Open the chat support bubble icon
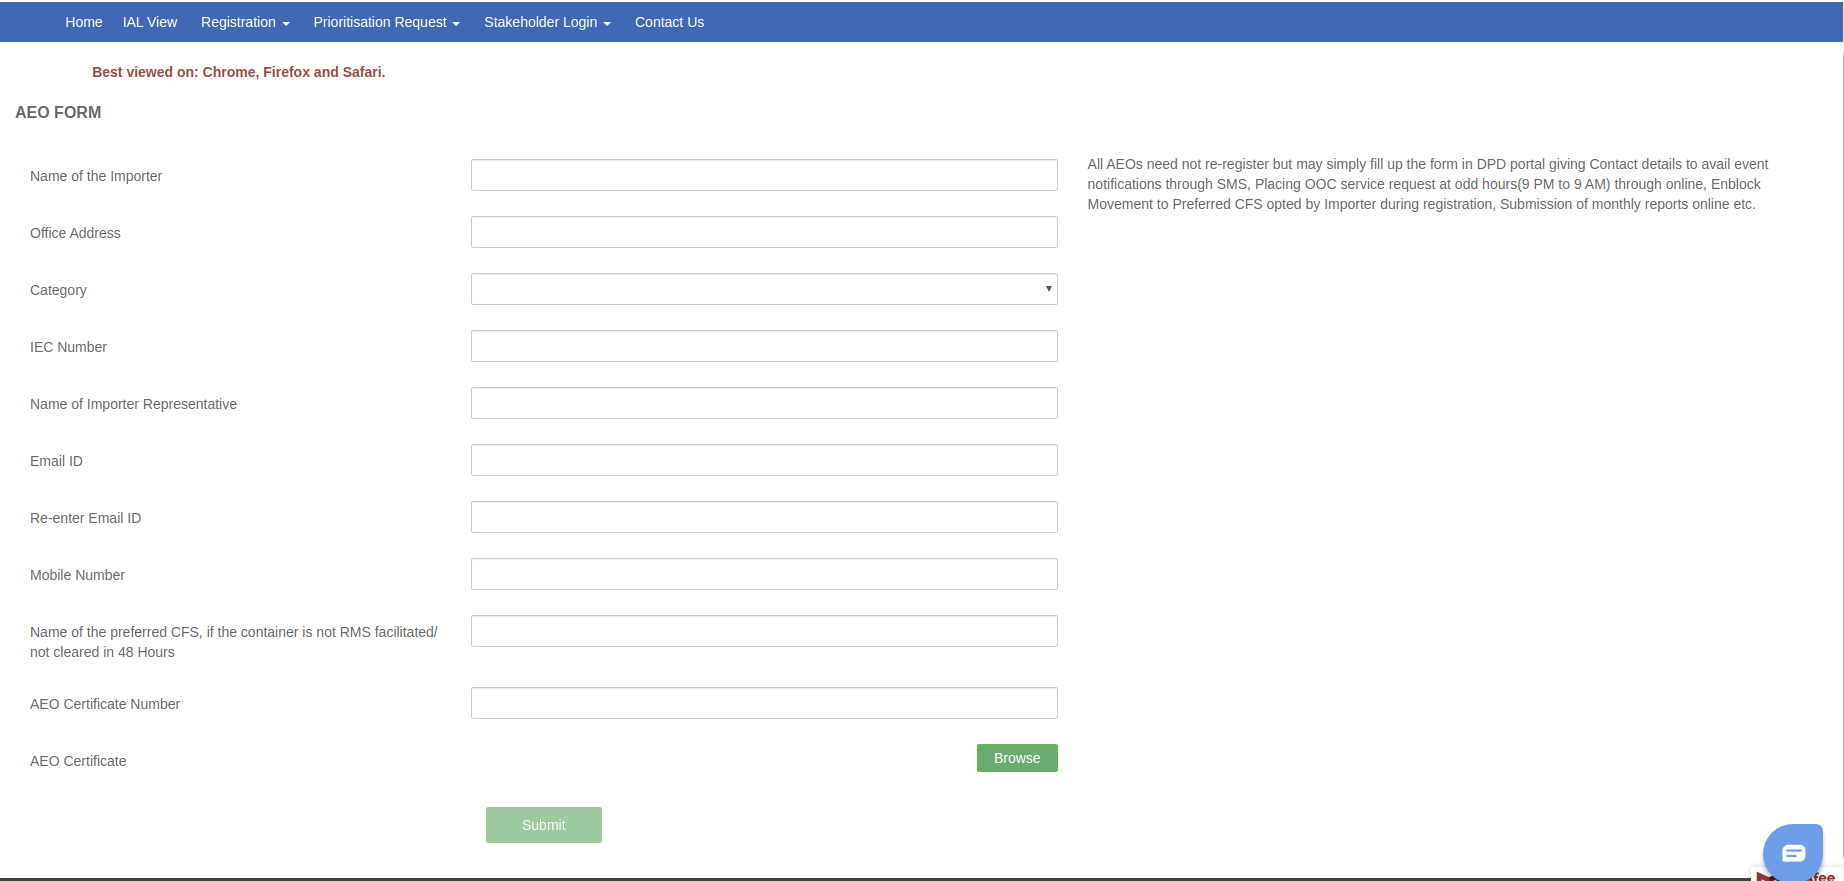Image resolution: width=1844 pixels, height=881 pixels. [x=1792, y=852]
